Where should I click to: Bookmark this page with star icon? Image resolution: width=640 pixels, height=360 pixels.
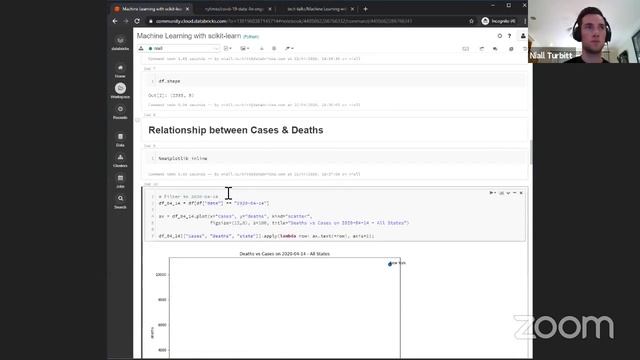tap(471, 21)
